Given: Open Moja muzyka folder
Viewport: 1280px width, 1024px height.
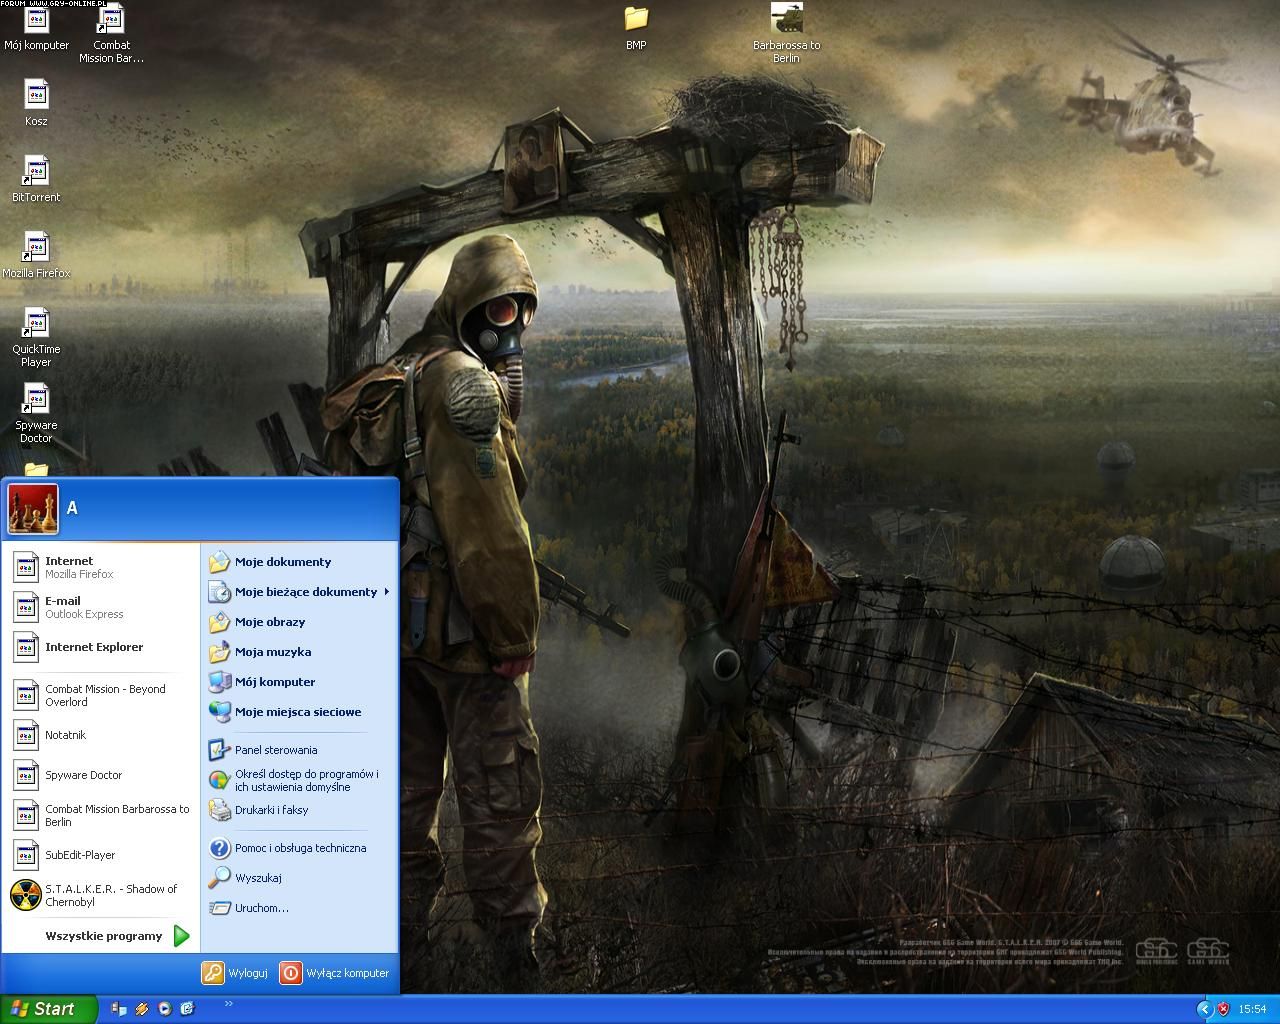Looking at the screenshot, I should point(299,652).
